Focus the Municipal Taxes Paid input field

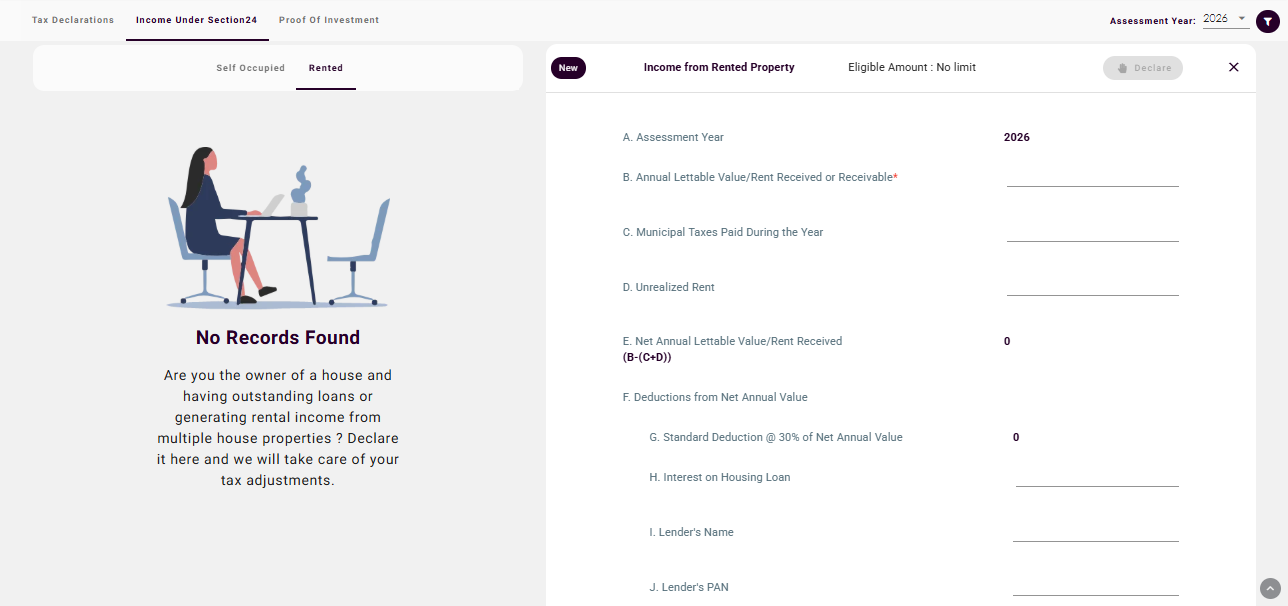pyautogui.click(x=1092, y=231)
